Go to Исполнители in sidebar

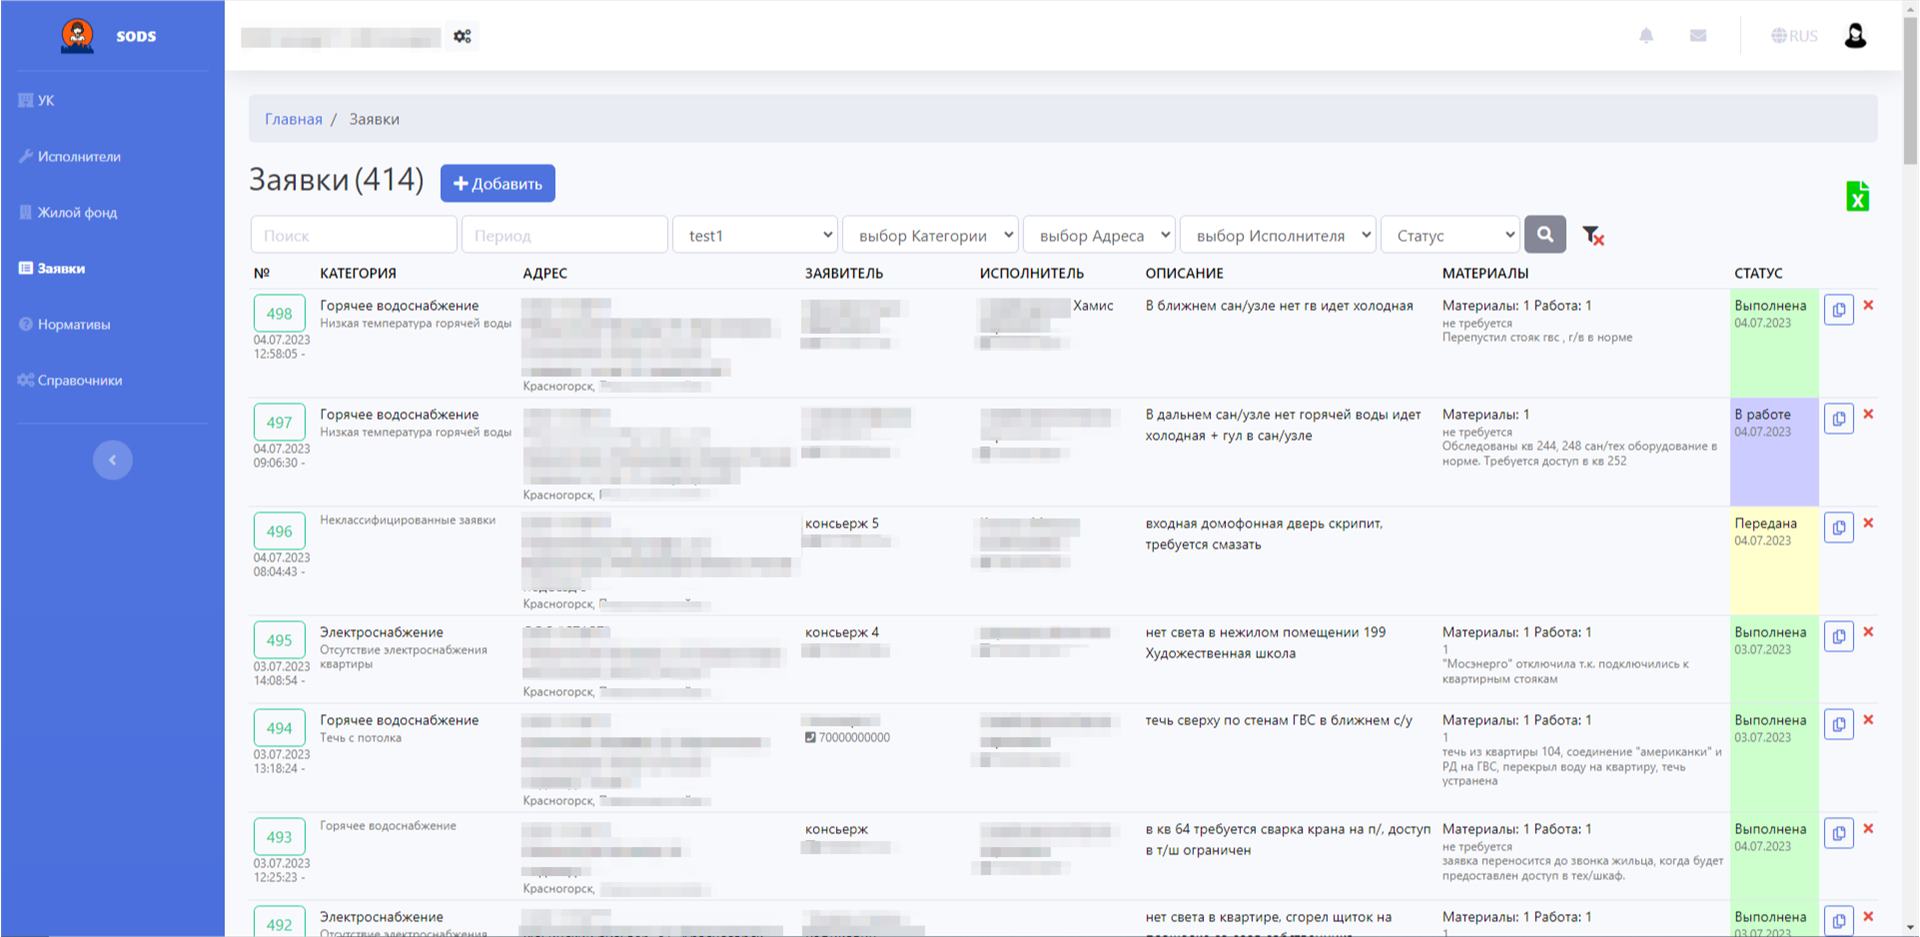[x=79, y=156]
